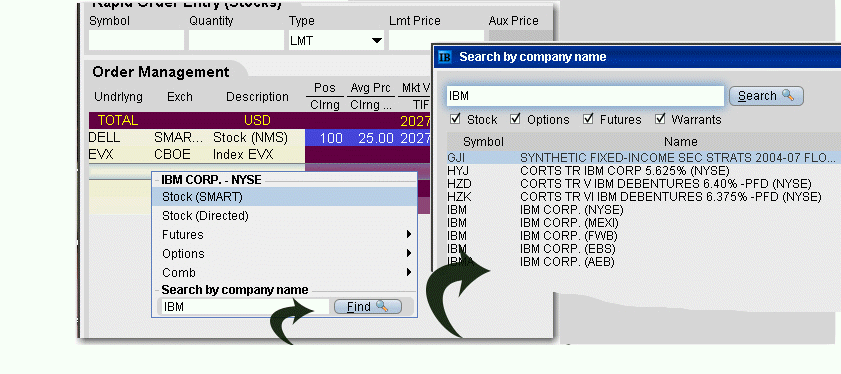Click the Quantity input field
The height and width of the screenshot is (374, 841).
tap(236, 40)
